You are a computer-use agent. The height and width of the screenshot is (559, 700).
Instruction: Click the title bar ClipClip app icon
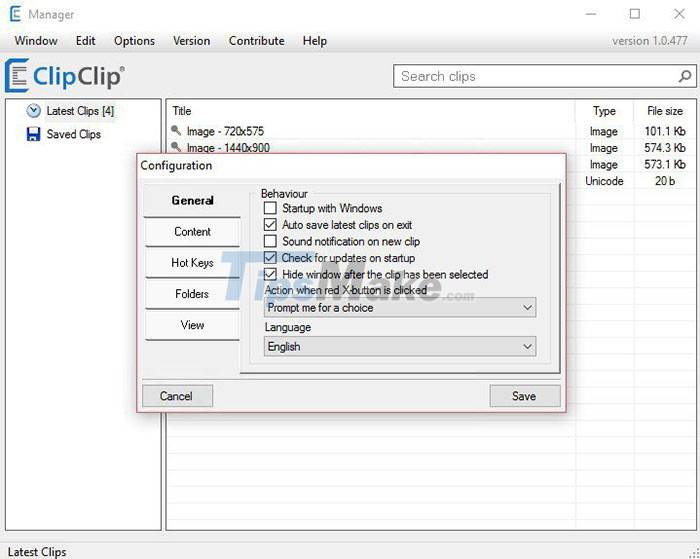click(x=16, y=14)
